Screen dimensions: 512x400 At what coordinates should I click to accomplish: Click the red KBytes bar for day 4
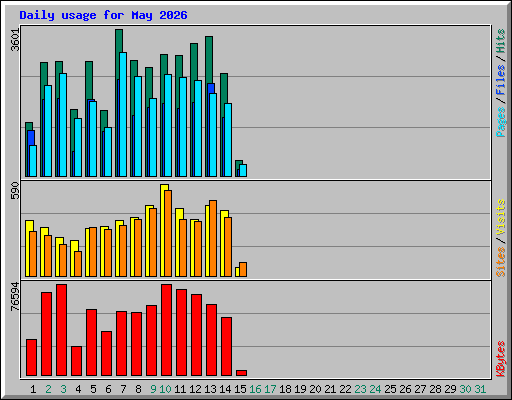point(76,361)
